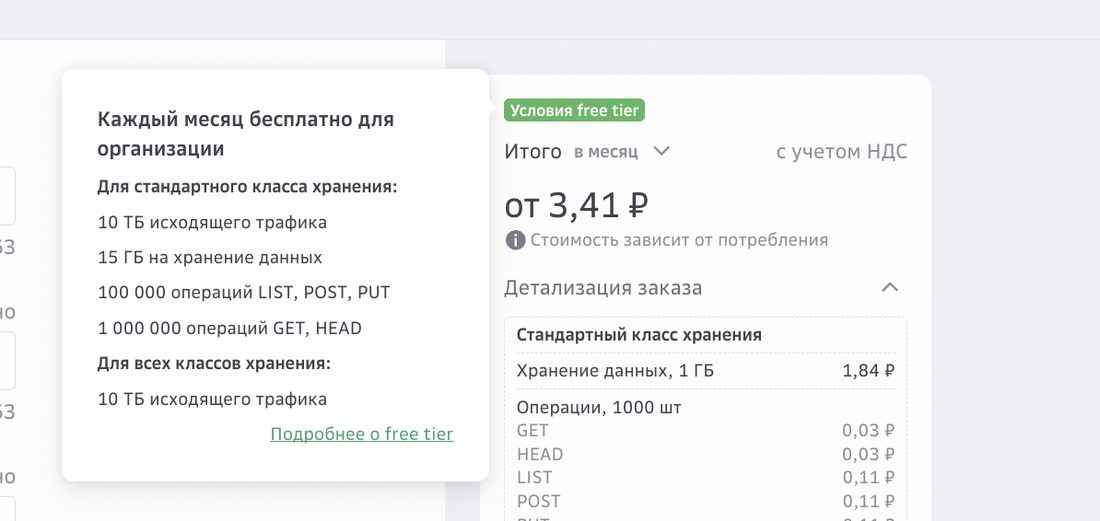Collapse the 'Детализация заказа' section chevron
1100x521 pixels.
(x=890, y=287)
